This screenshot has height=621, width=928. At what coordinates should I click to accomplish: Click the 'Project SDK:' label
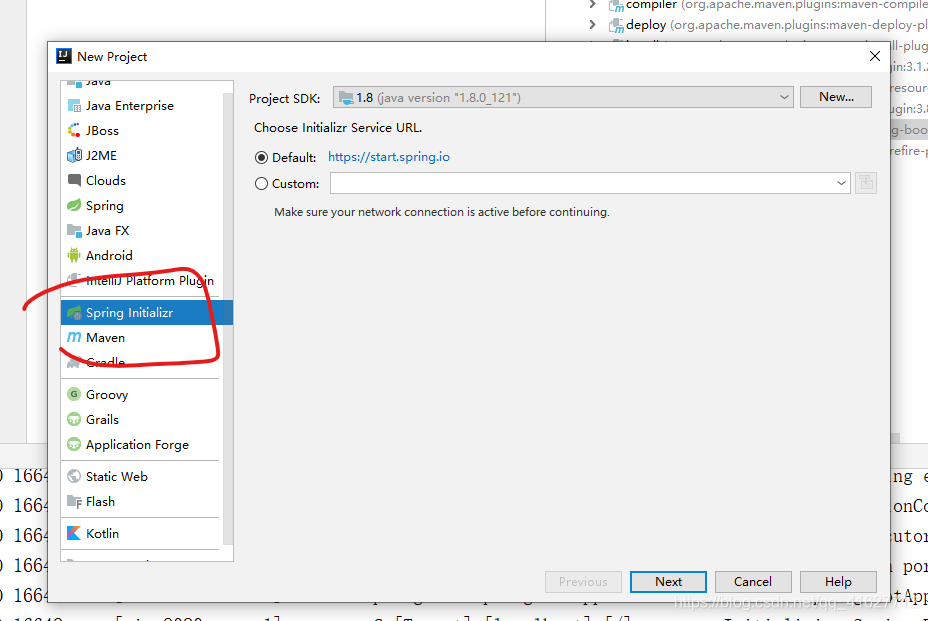coord(284,99)
